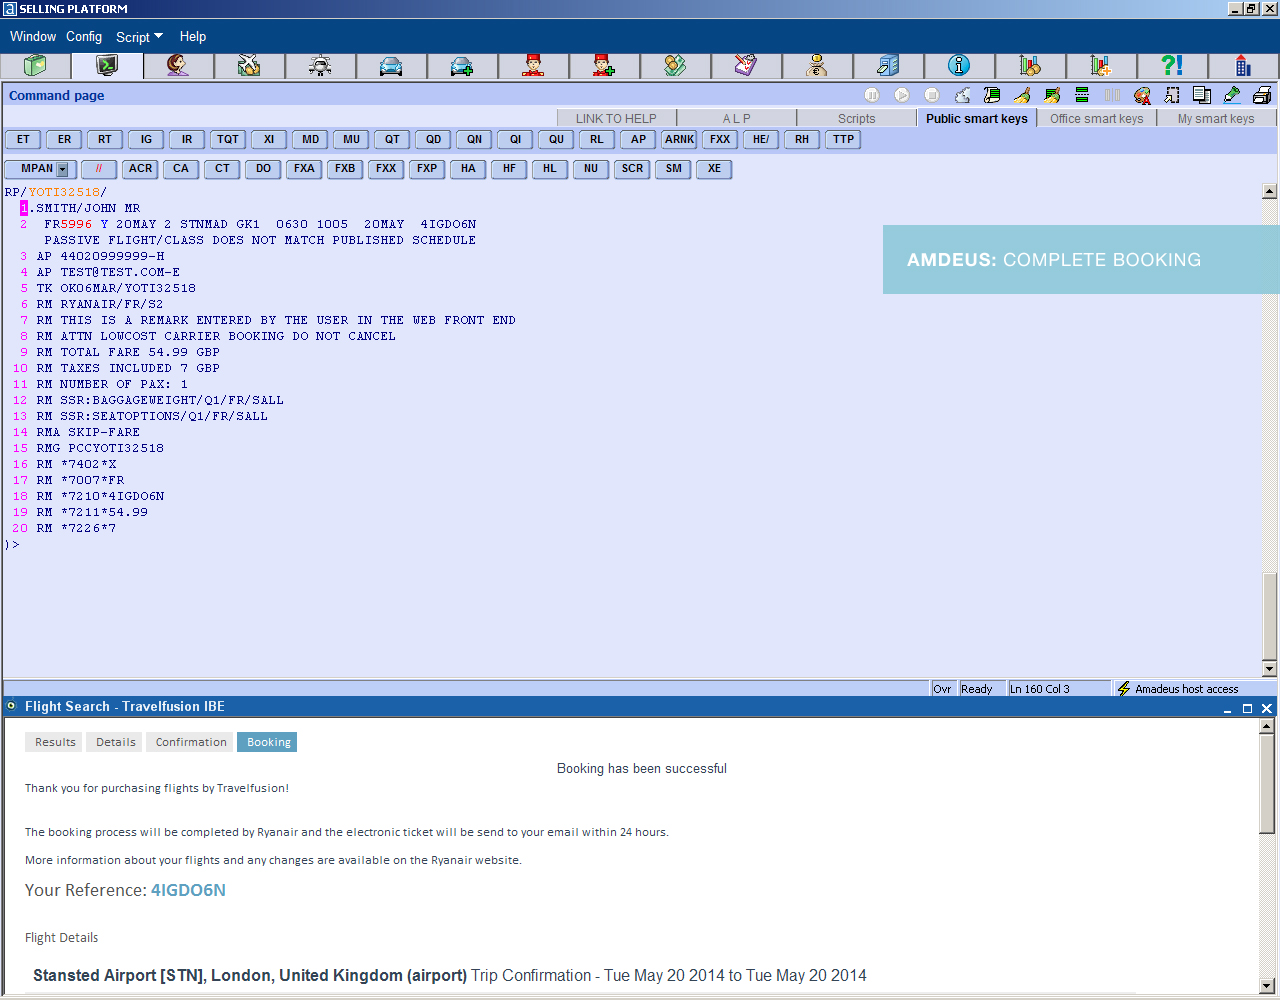Expand the MPAN smart key dropdown arrow

click(62, 169)
